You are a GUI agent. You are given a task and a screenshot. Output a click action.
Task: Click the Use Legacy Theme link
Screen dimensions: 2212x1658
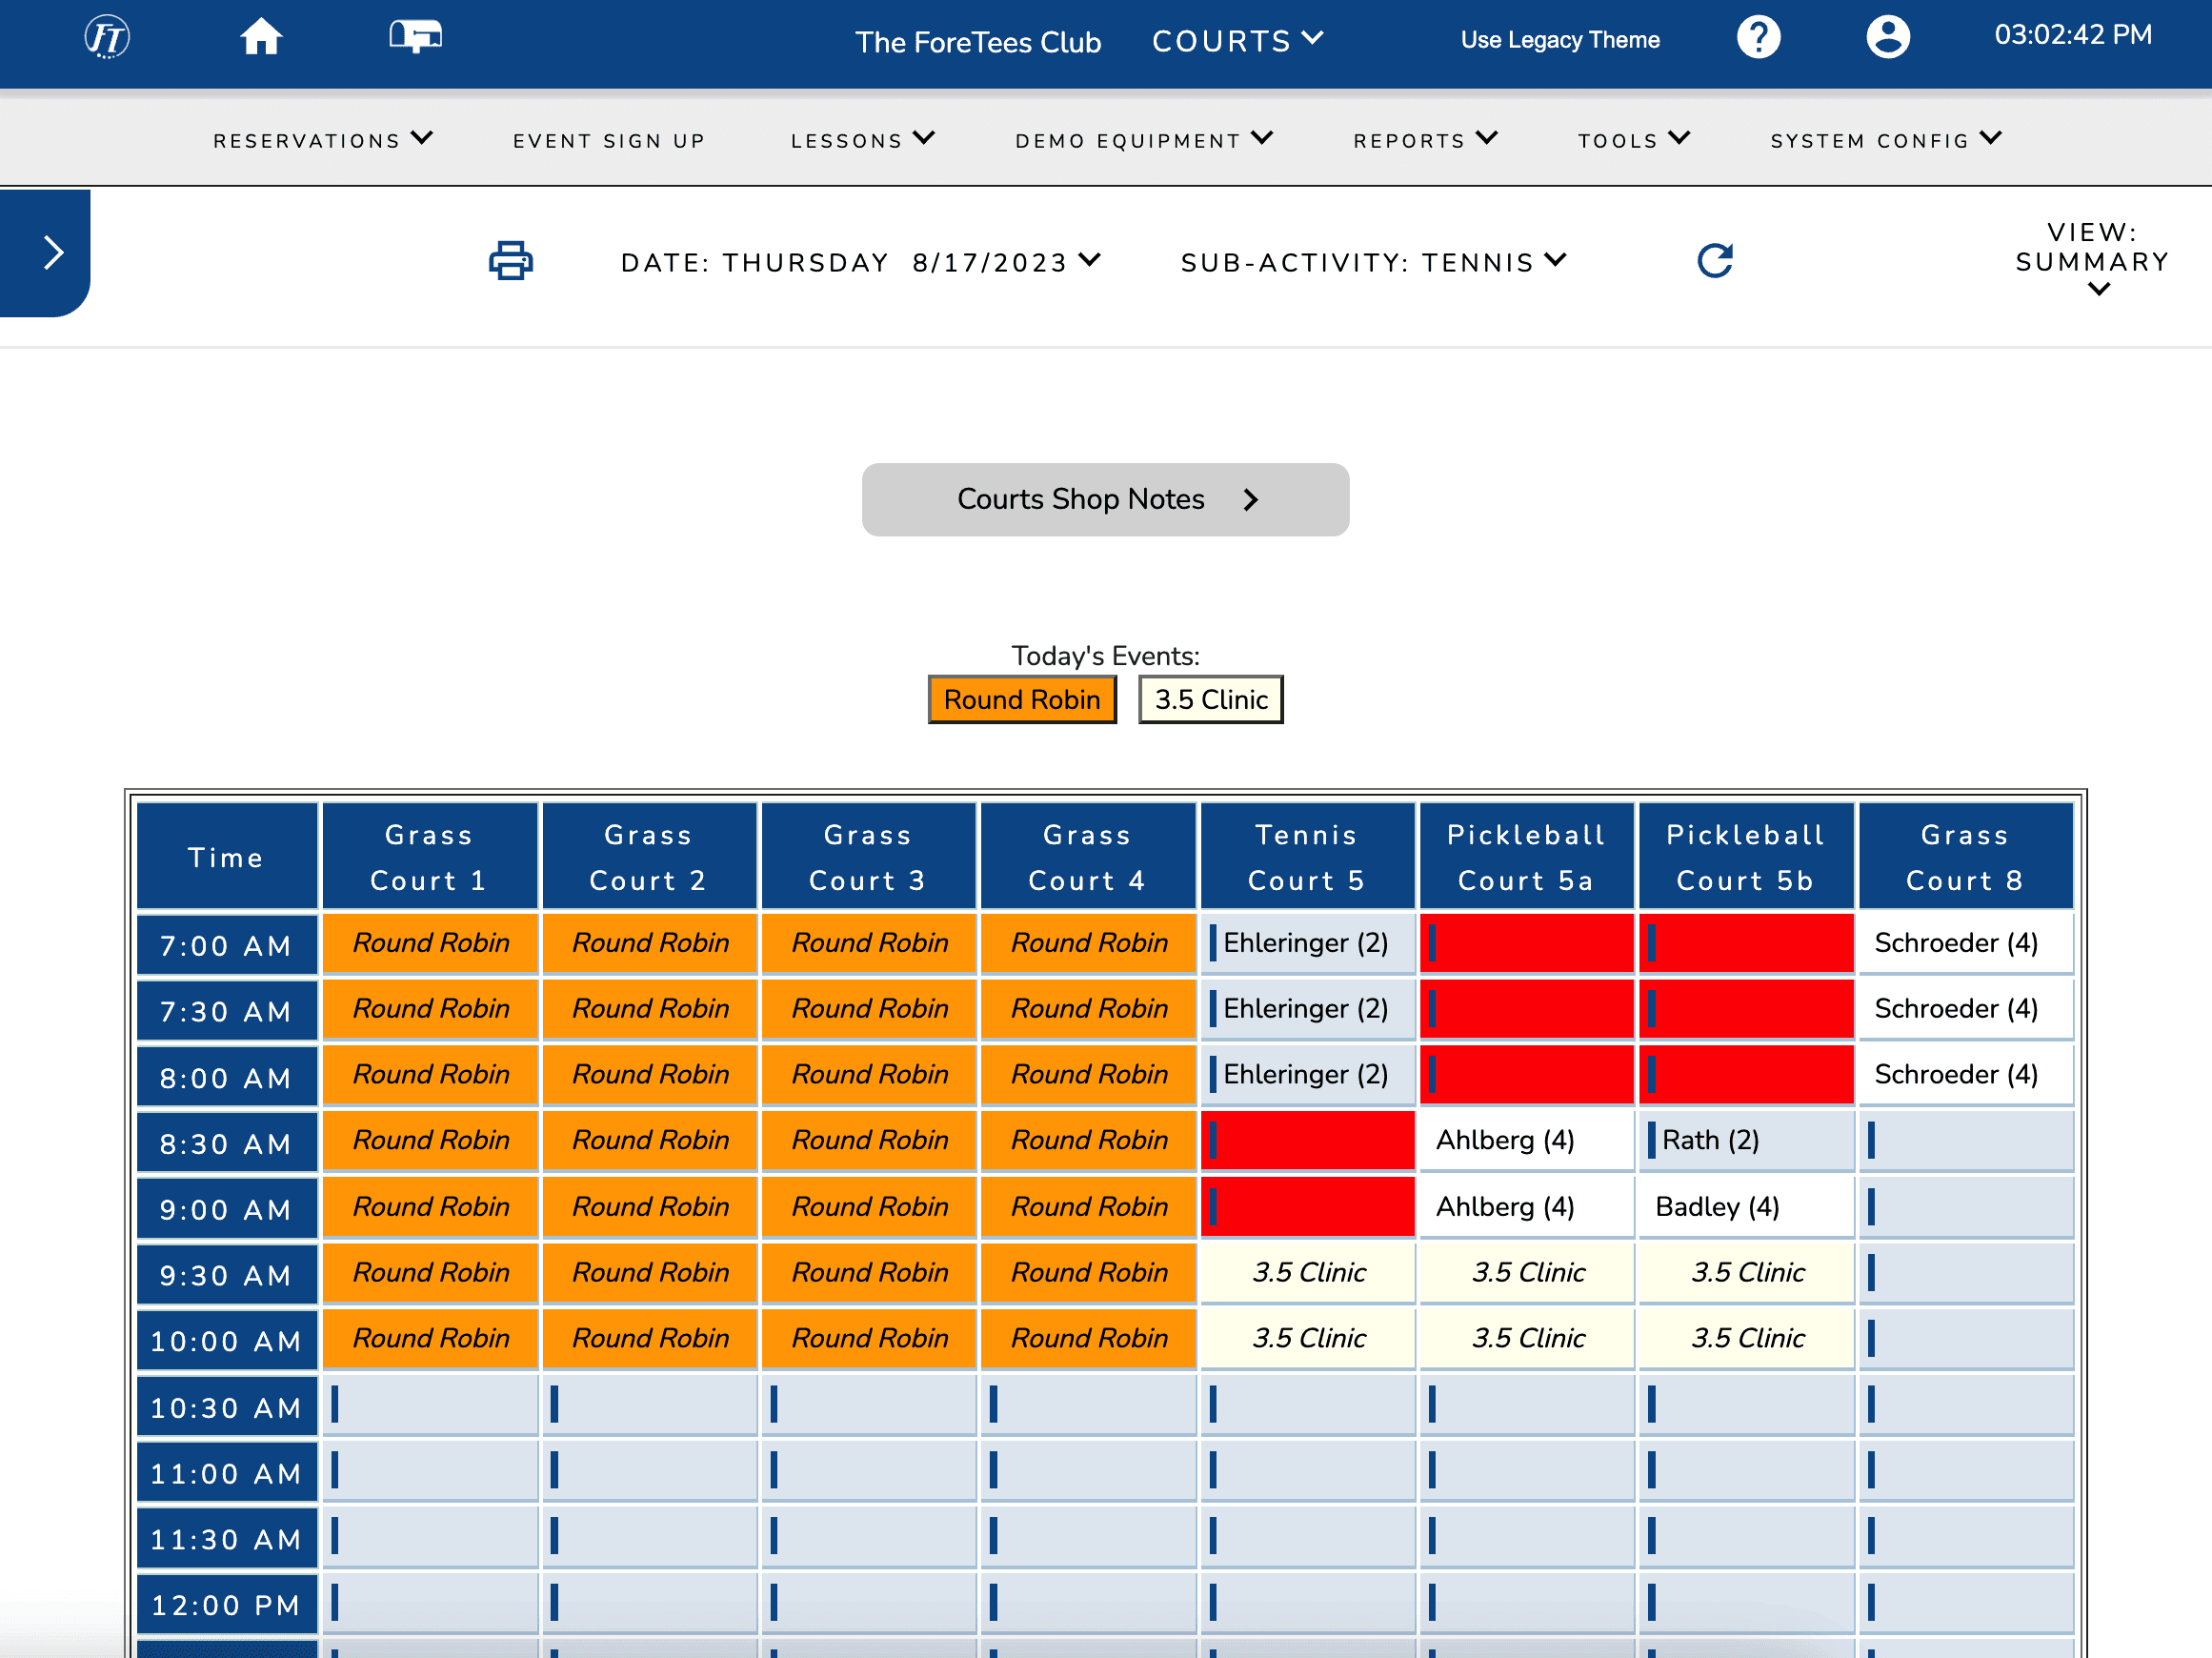coord(1559,40)
